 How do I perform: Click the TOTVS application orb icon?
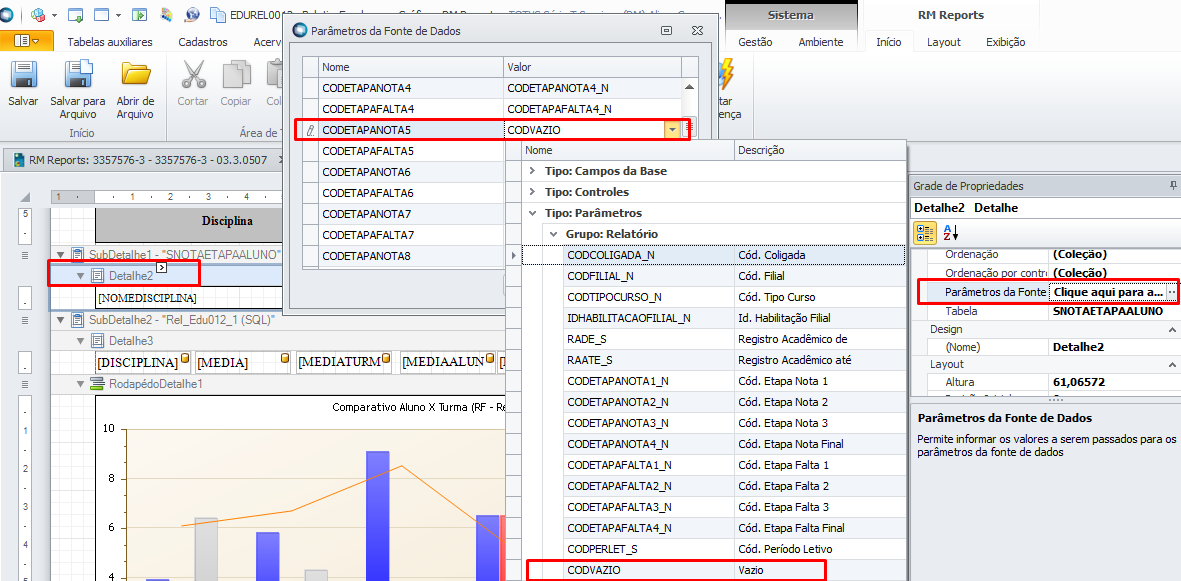(x=6, y=14)
